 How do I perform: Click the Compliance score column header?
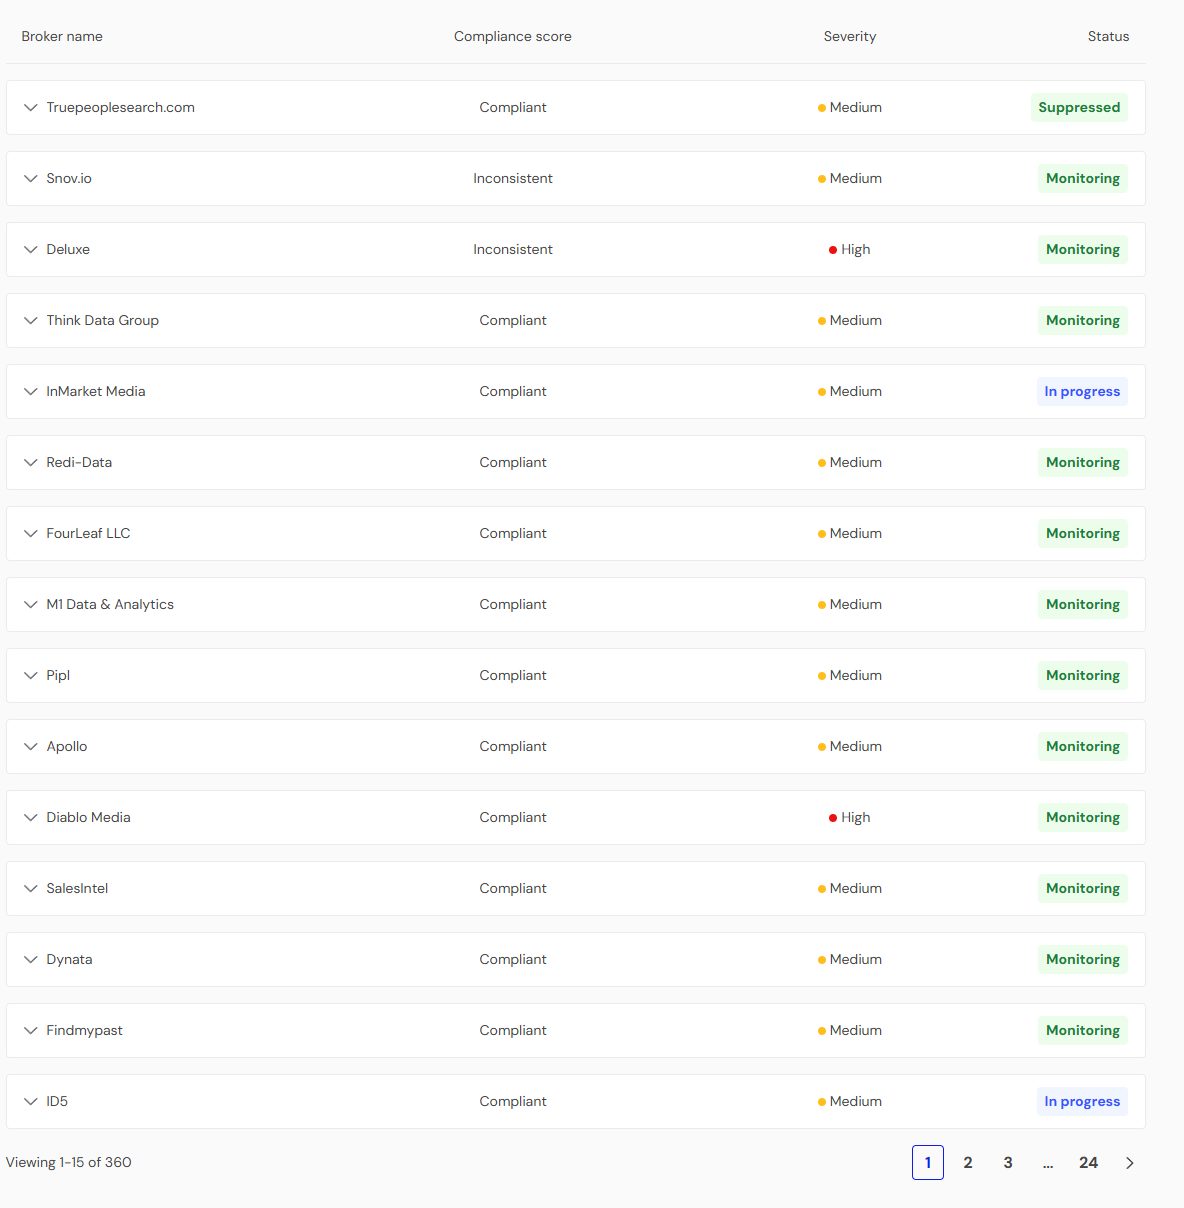[x=513, y=36]
